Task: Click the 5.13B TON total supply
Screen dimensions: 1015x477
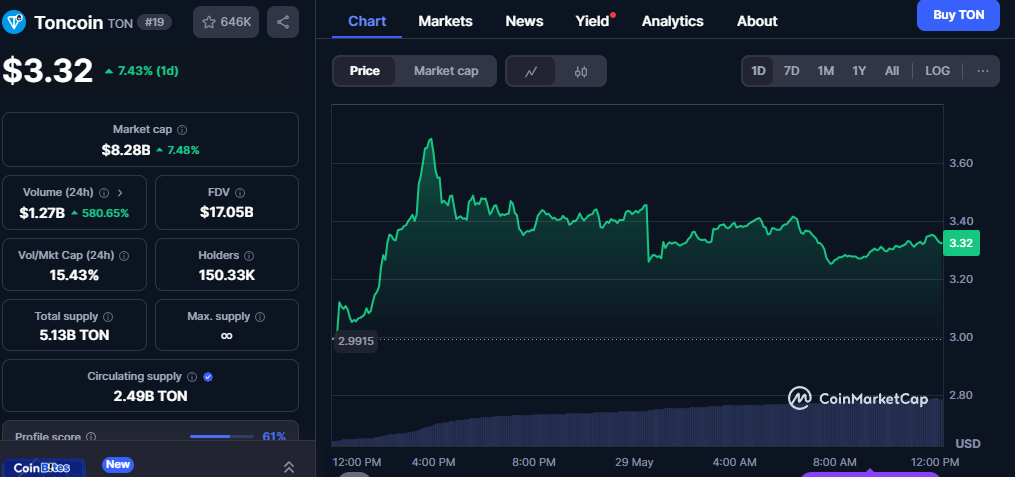Action: [74, 335]
